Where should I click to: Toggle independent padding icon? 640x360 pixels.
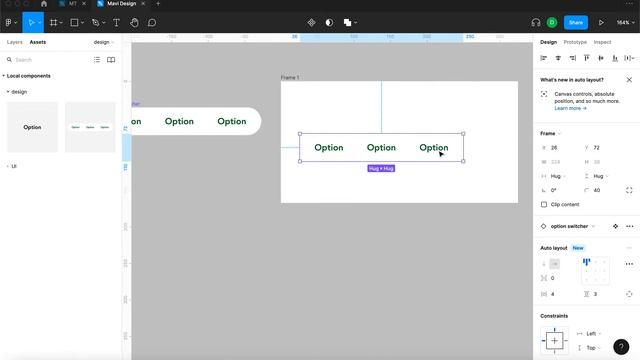629,294
